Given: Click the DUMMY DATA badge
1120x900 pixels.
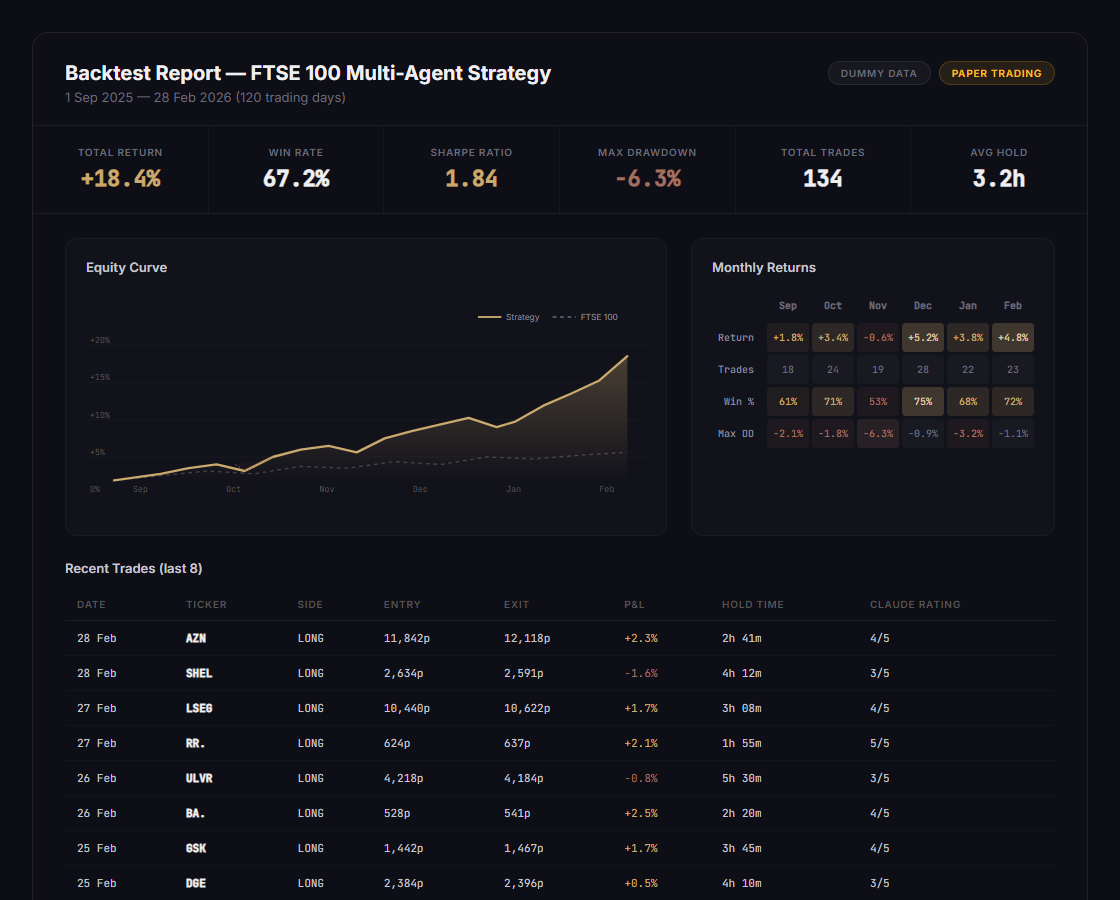Looking at the screenshot, I should coord(879,72).
